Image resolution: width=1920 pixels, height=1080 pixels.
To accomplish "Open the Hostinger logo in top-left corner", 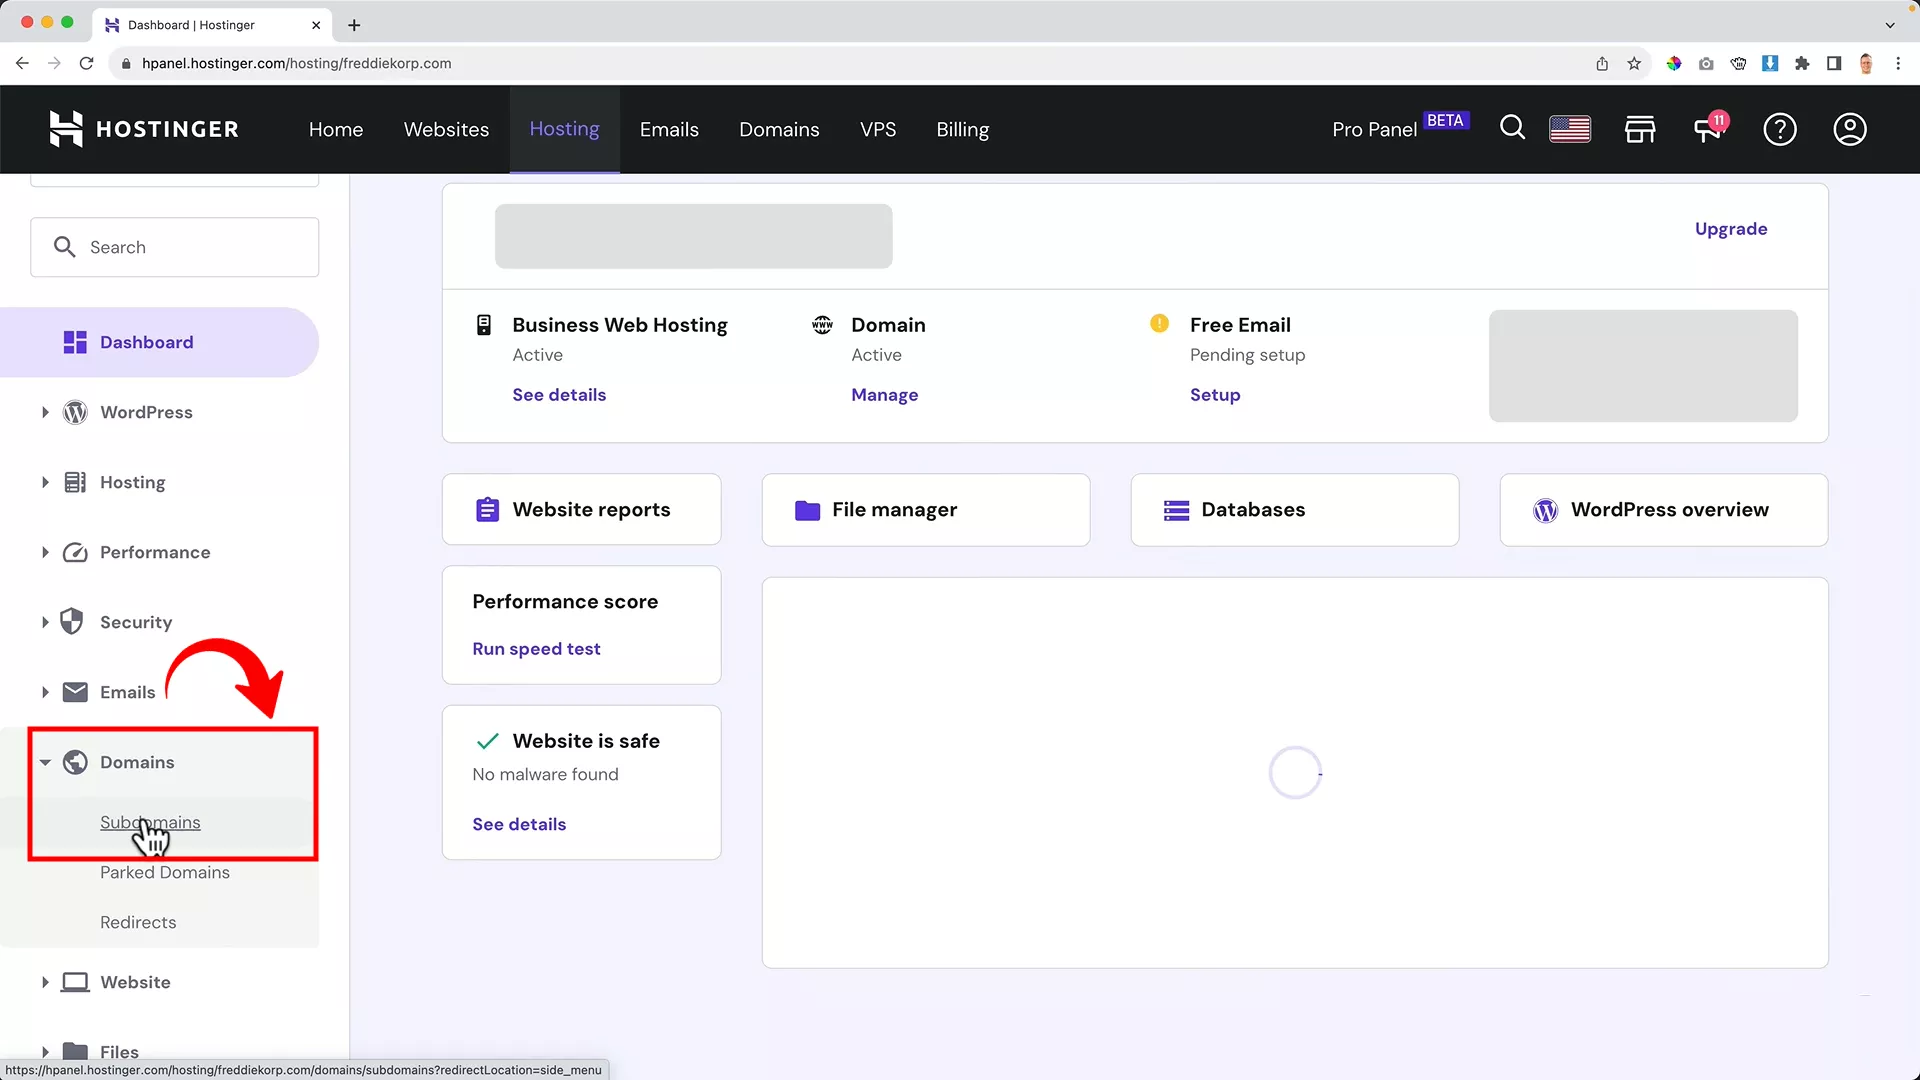I will pyautogui.click(x=143, y=128).
